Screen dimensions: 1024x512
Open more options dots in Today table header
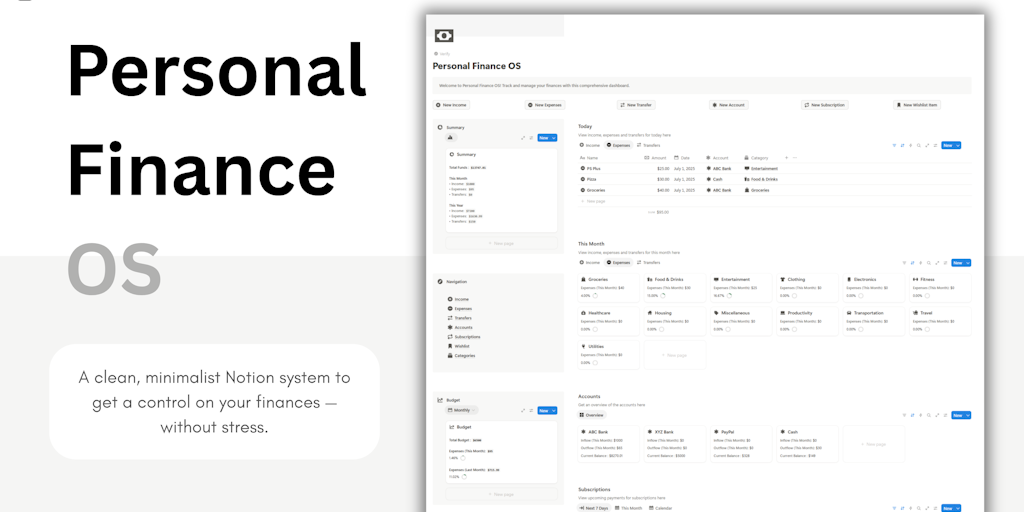[795, 157]
